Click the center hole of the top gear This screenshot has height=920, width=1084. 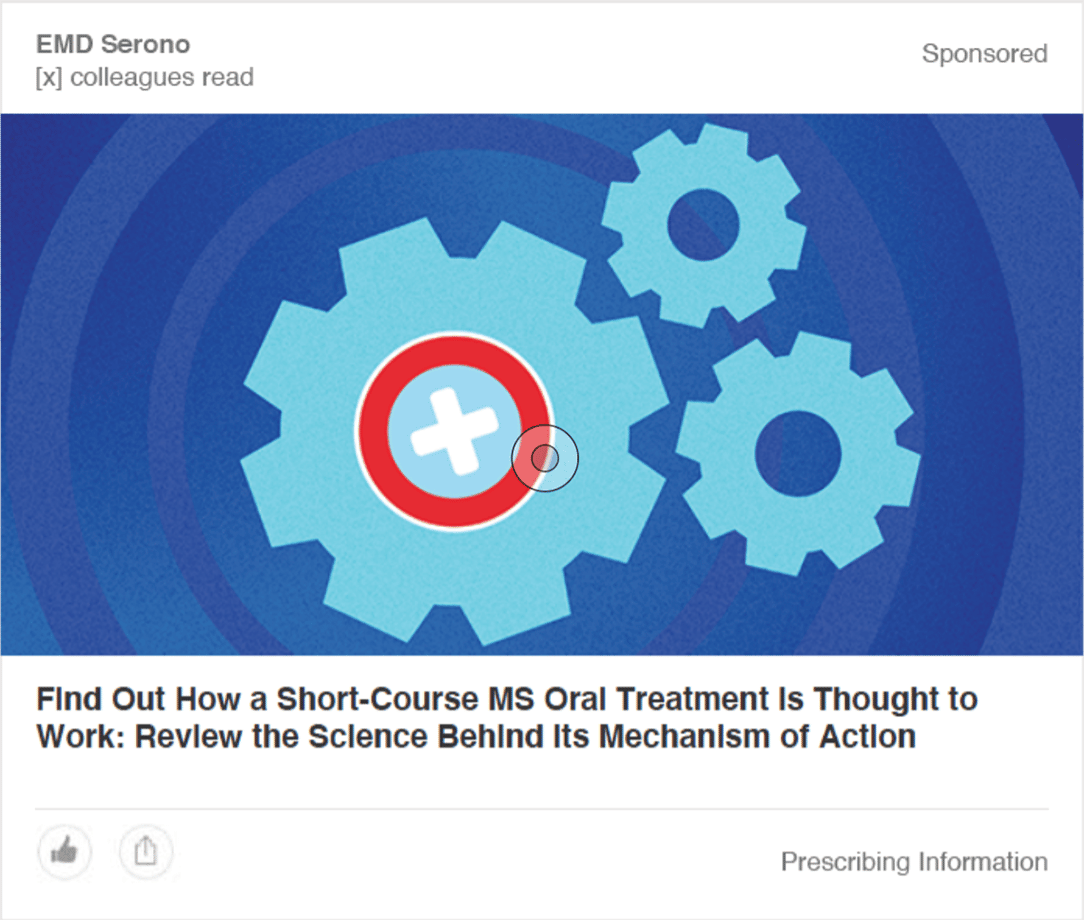tap(702, 223)
